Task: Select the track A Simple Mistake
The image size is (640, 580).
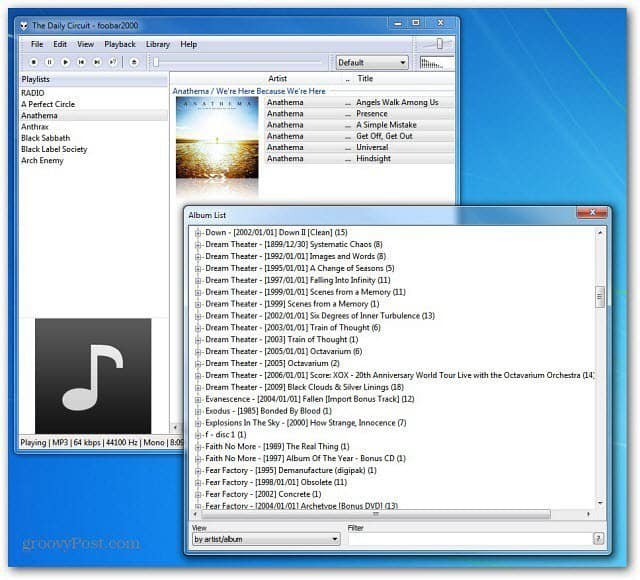Action: coord(359,125)
